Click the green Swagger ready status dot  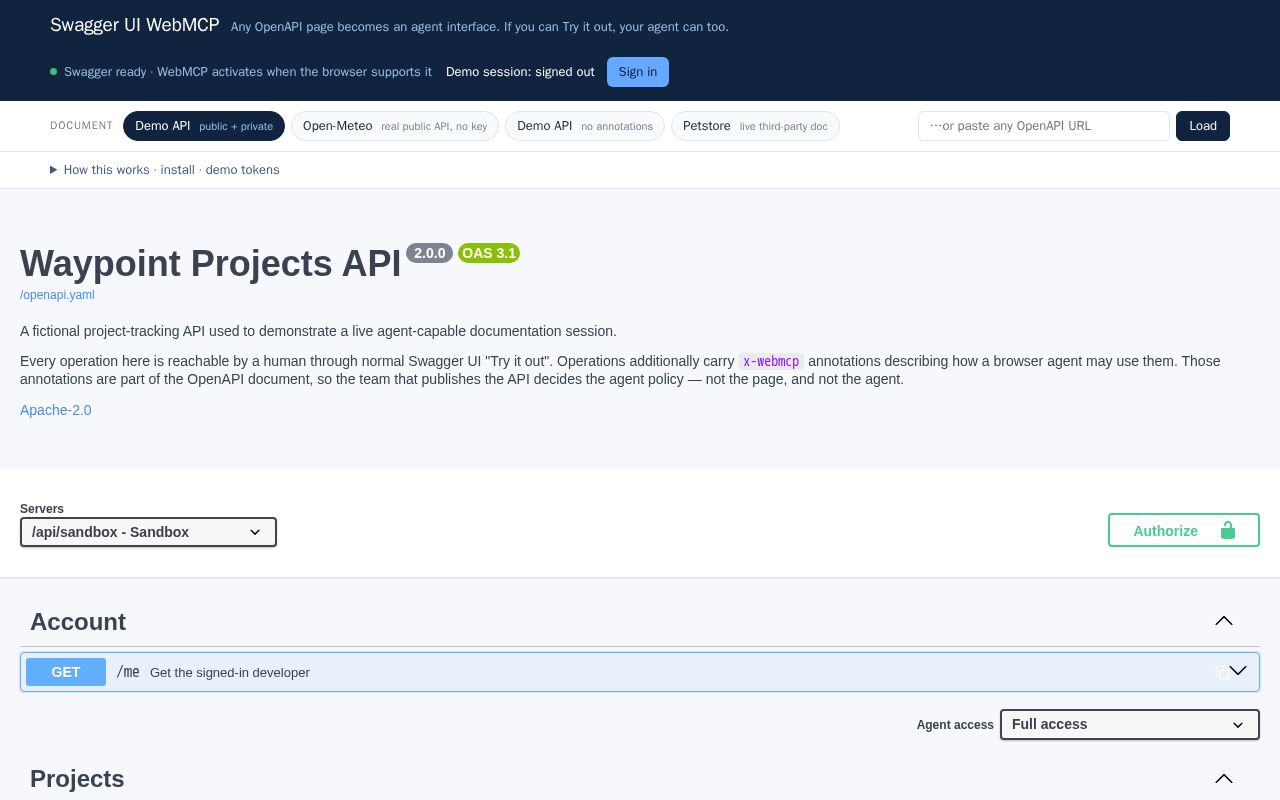pos(53,72)
